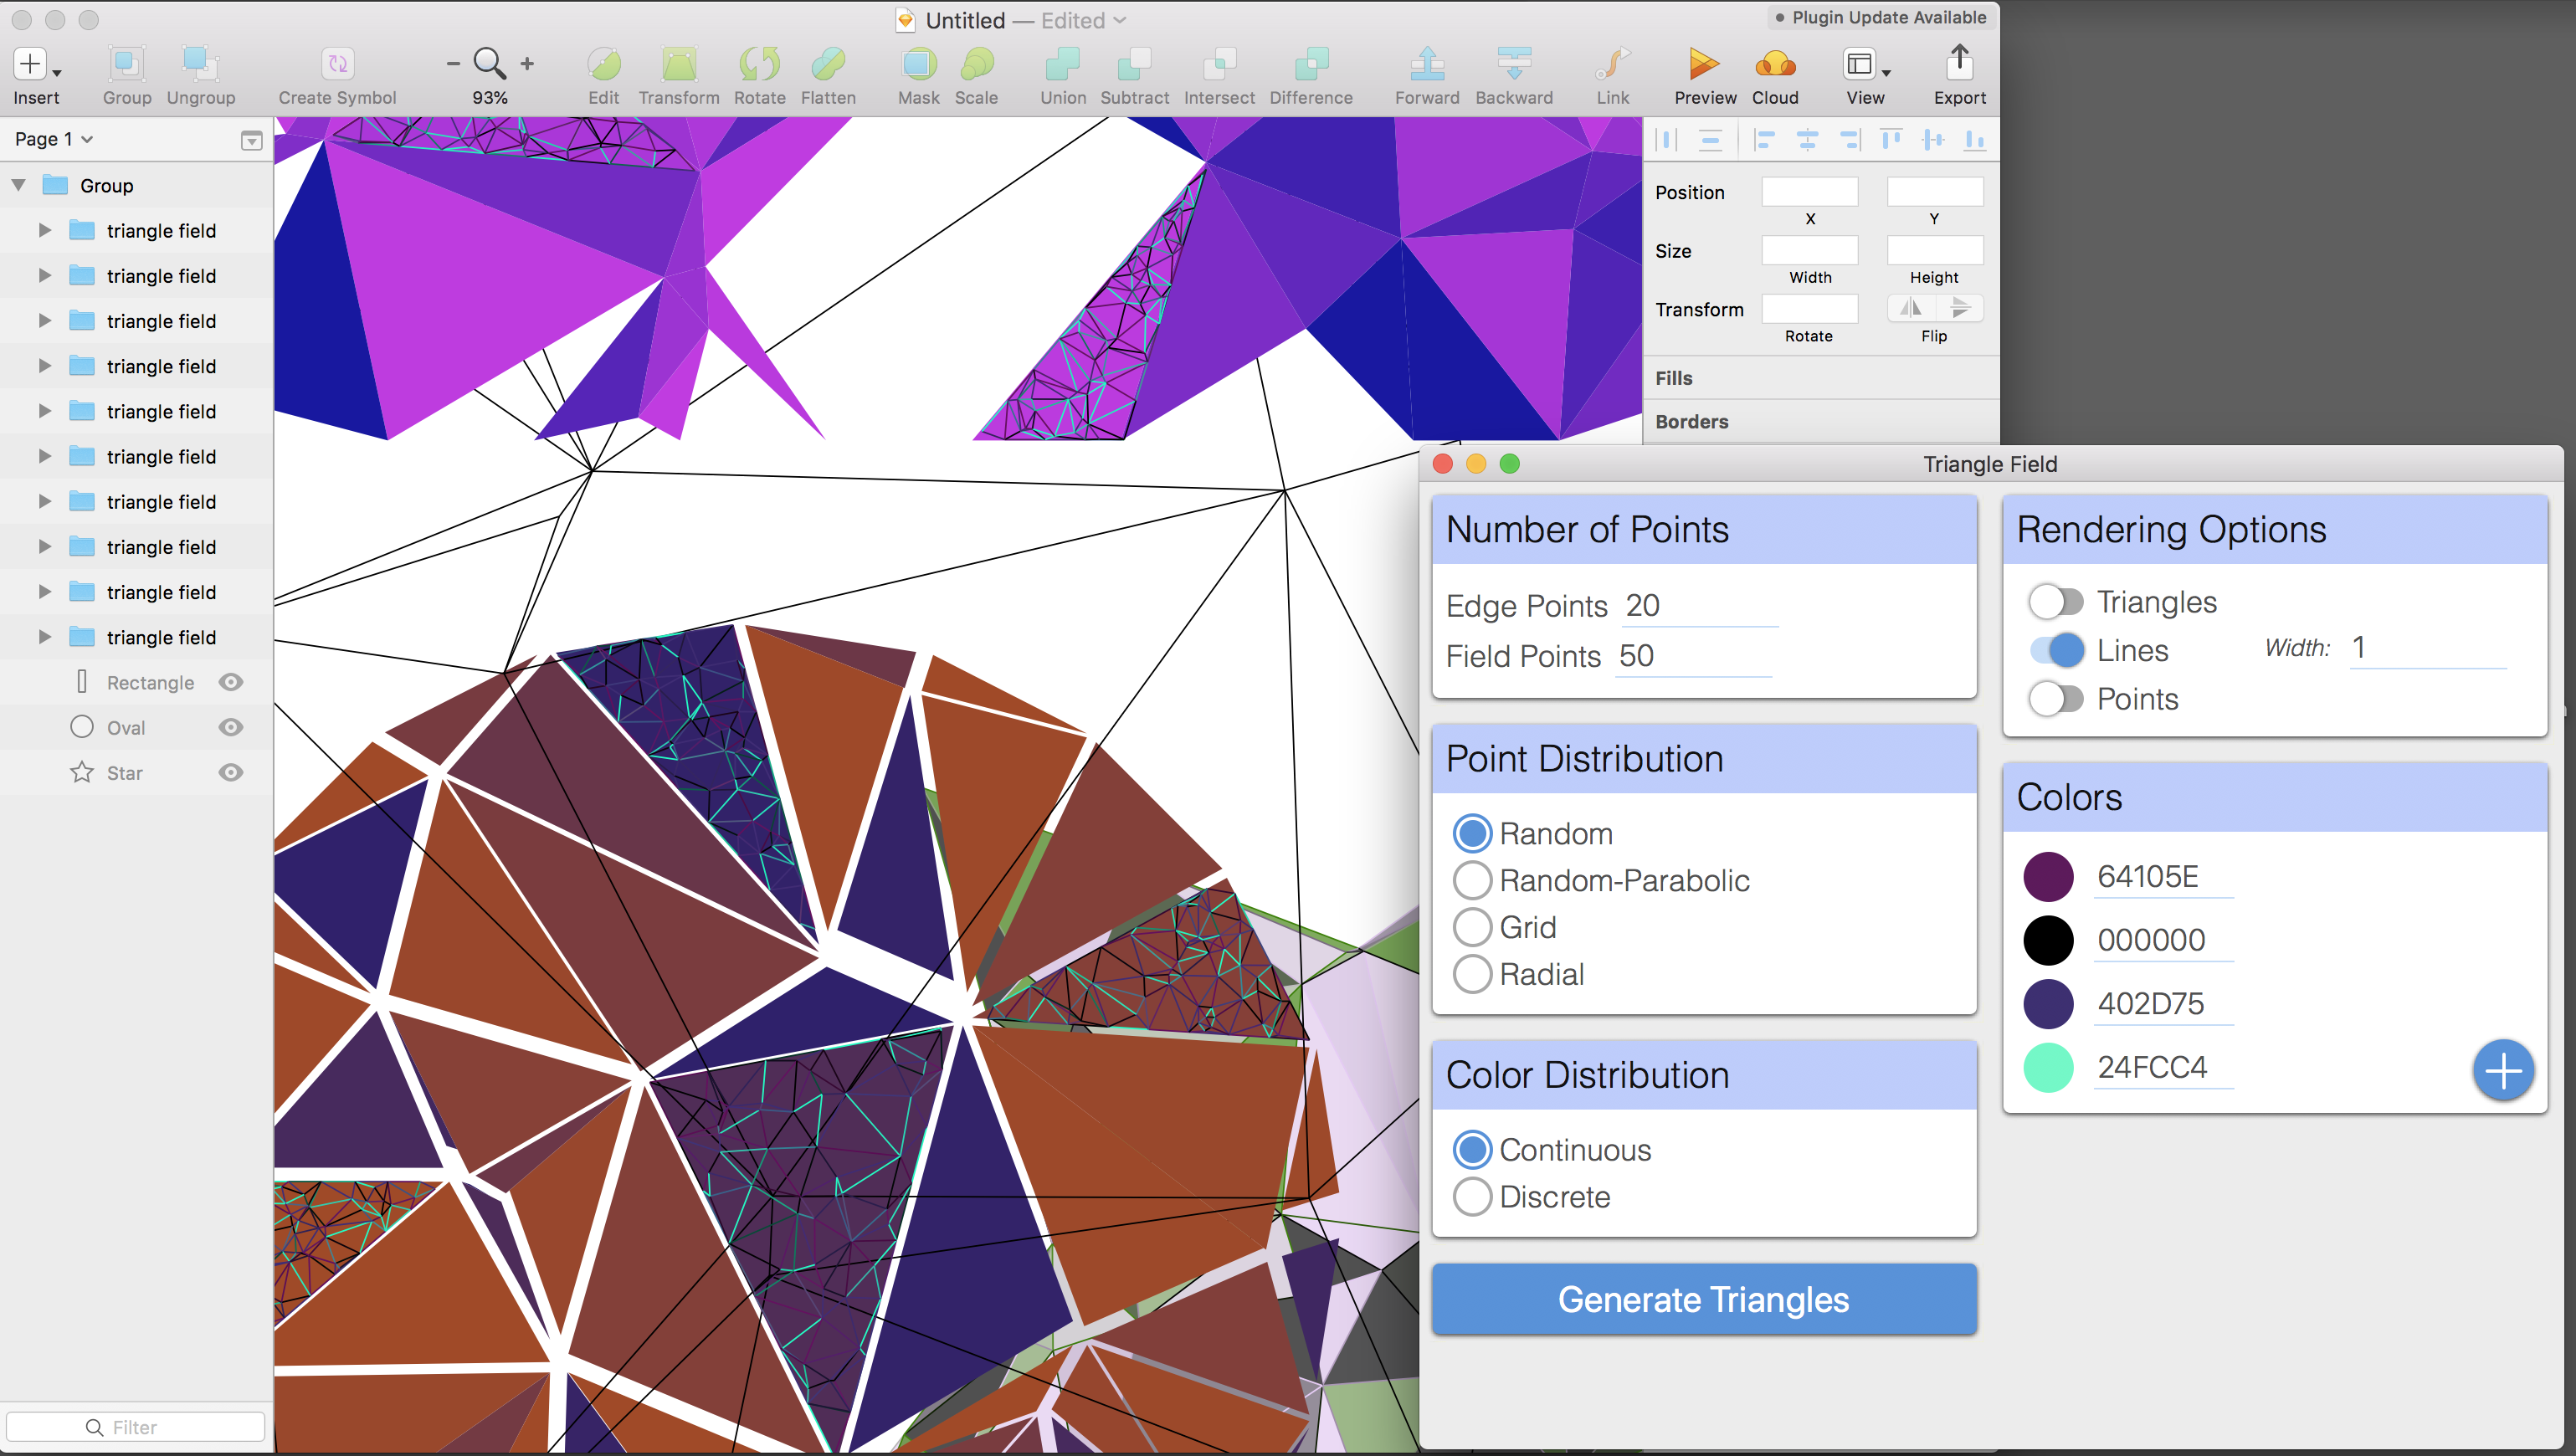2576x1456 pixels.
Task: Flip horizontally in the inspector
Action: pos(1911,308)
